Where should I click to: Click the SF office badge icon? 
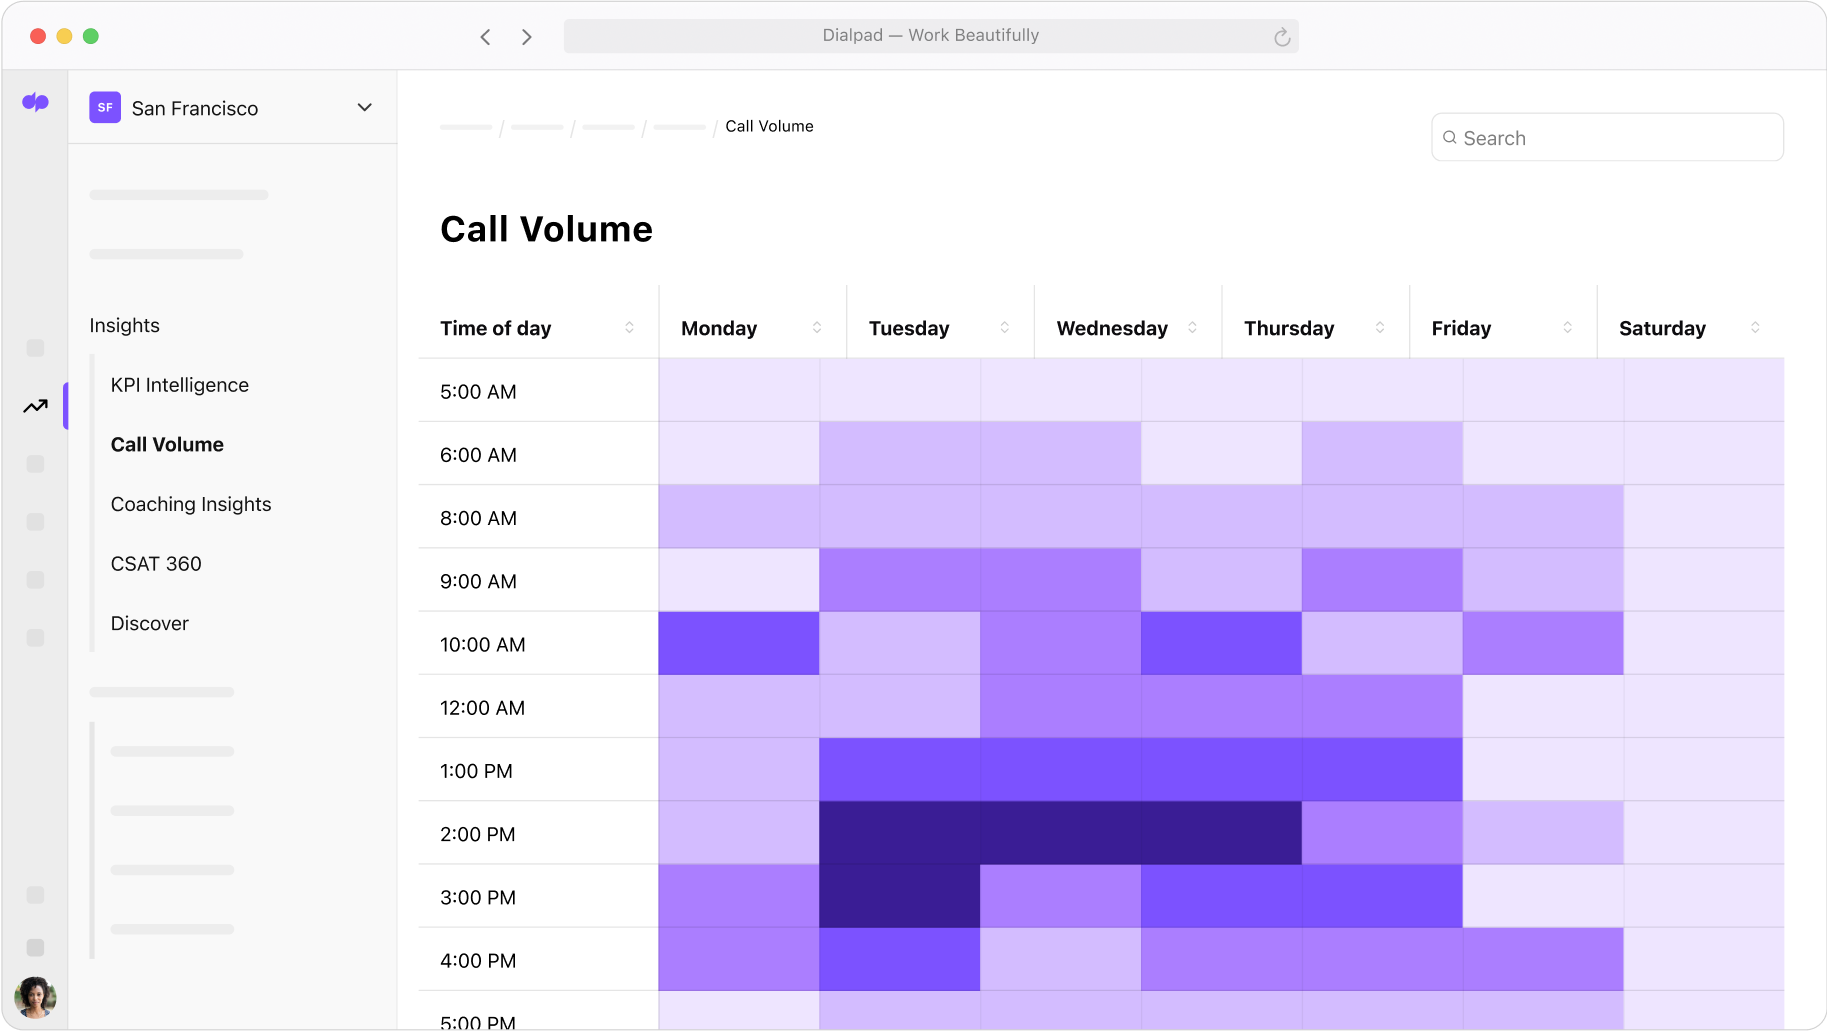pyautogui.click(x=105, y=107)
